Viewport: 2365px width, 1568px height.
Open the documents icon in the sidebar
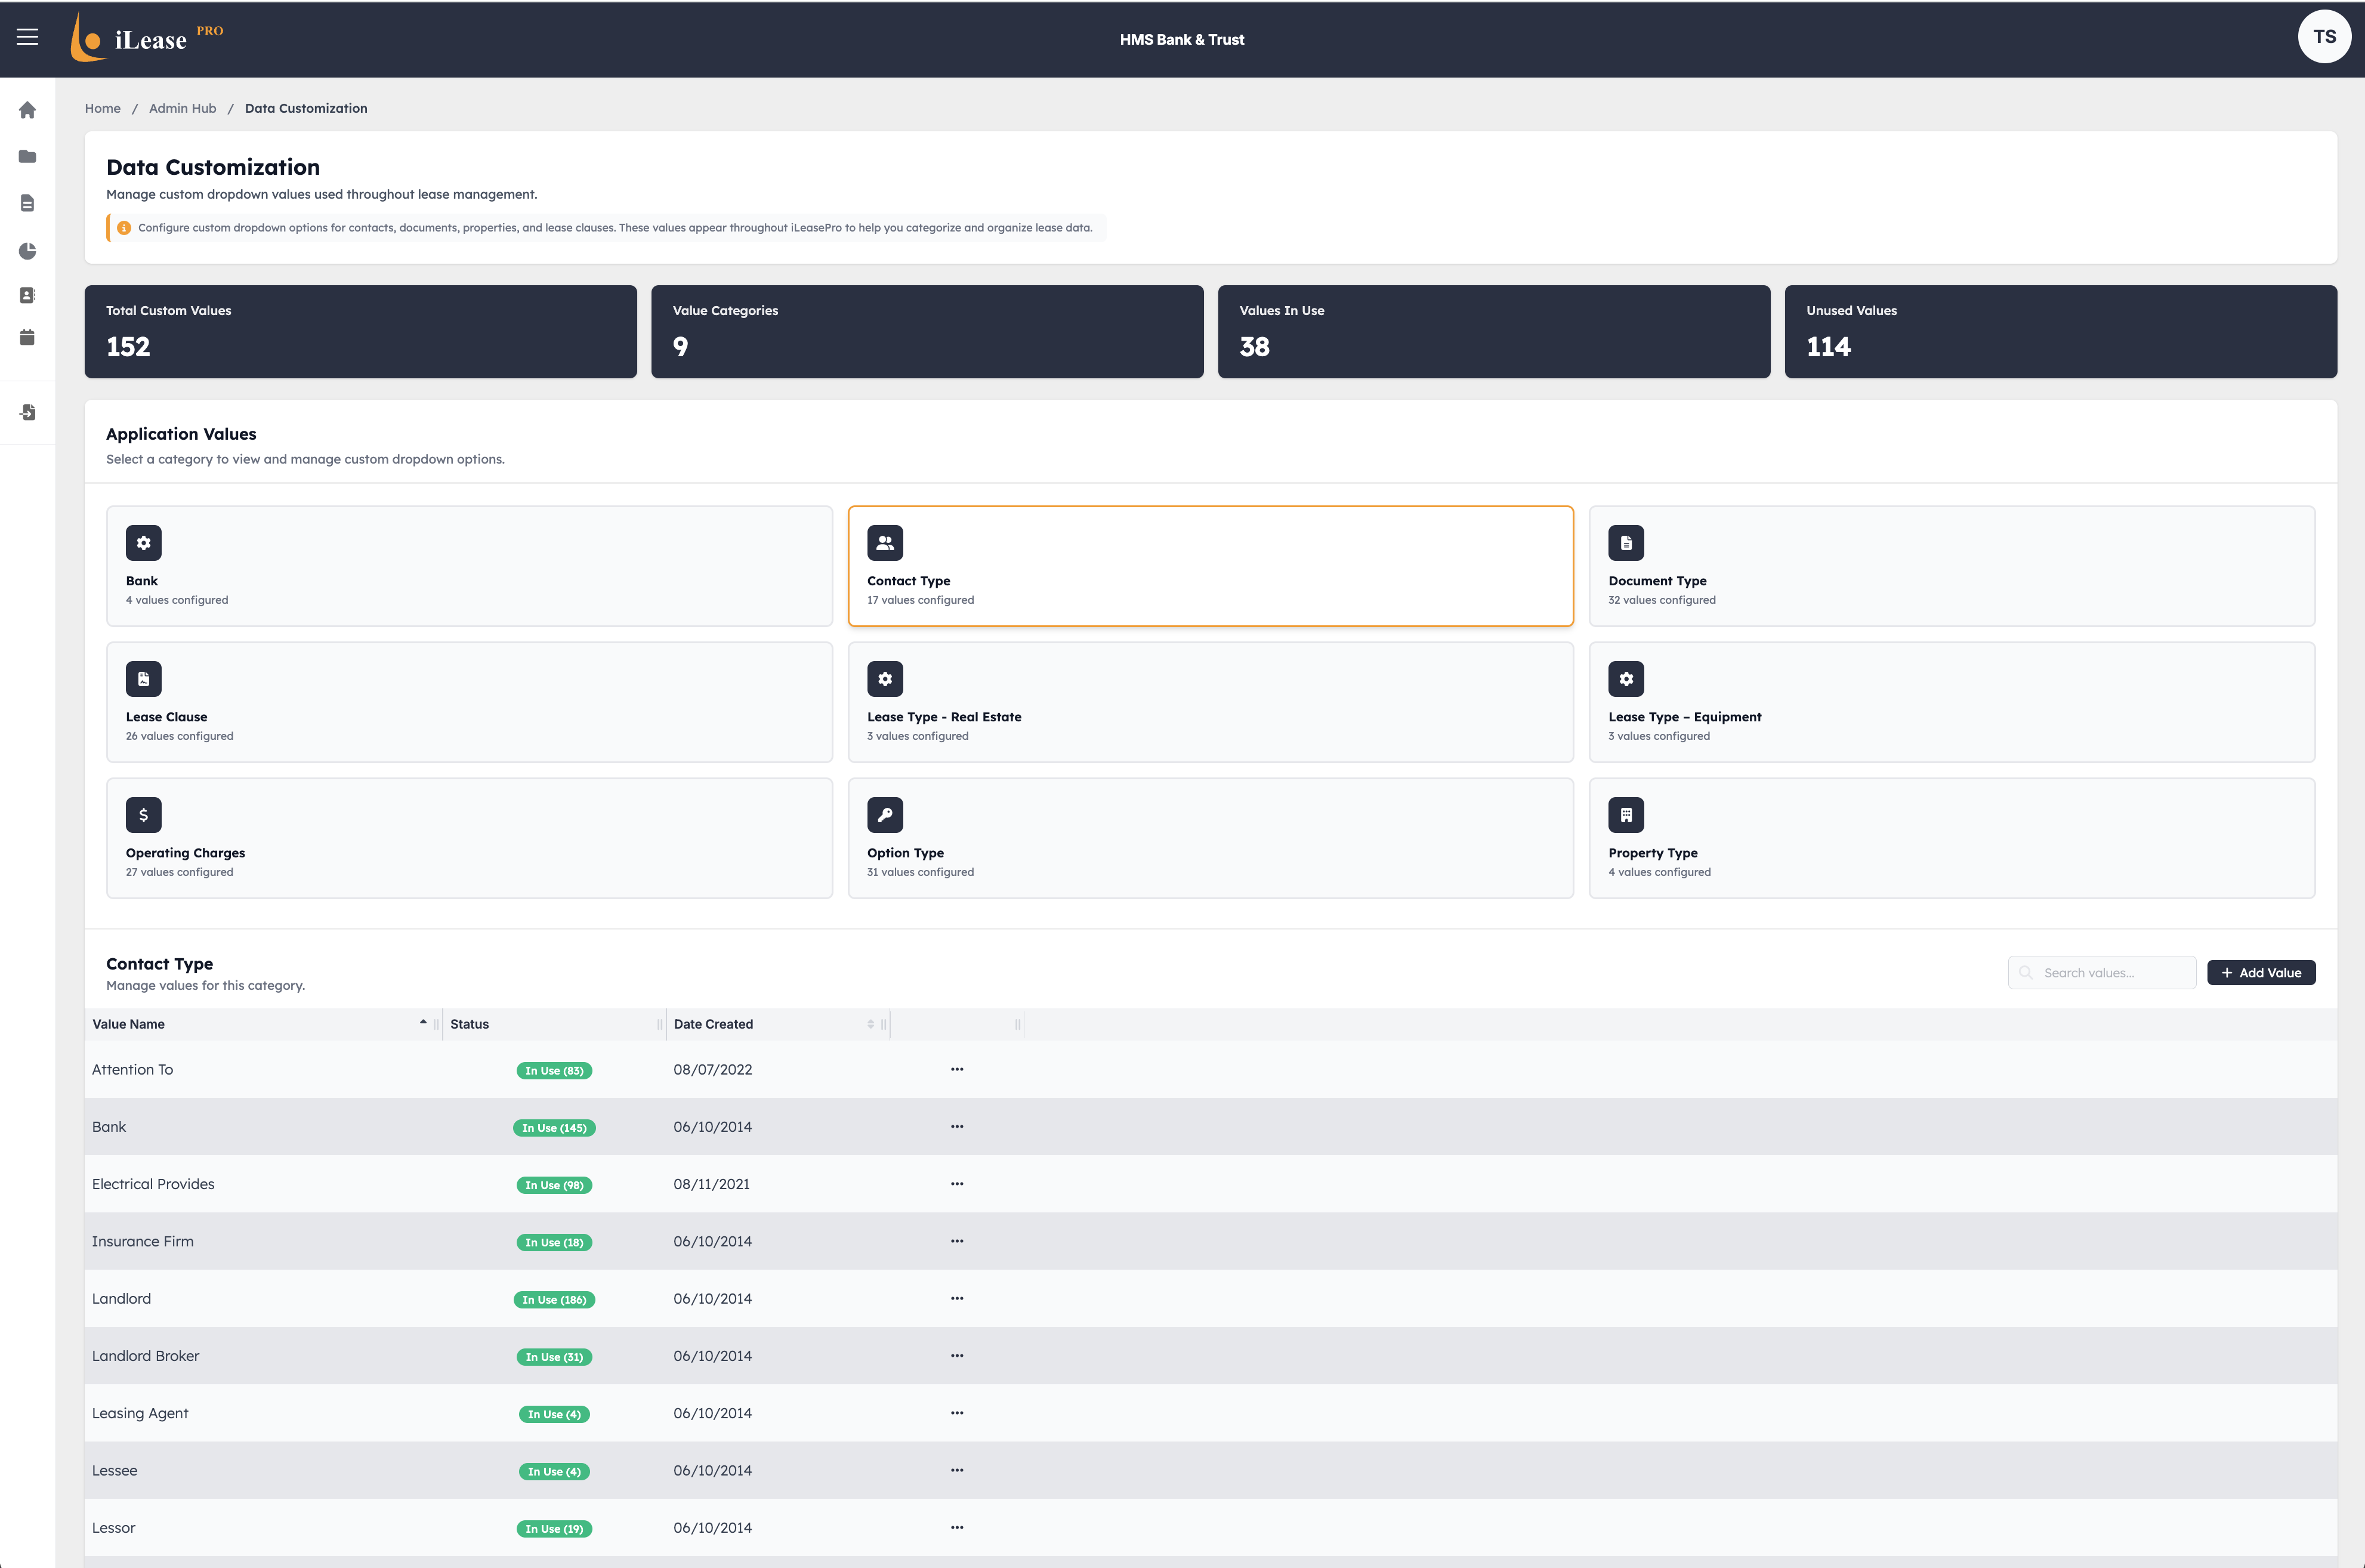click(x=27, y=203)
